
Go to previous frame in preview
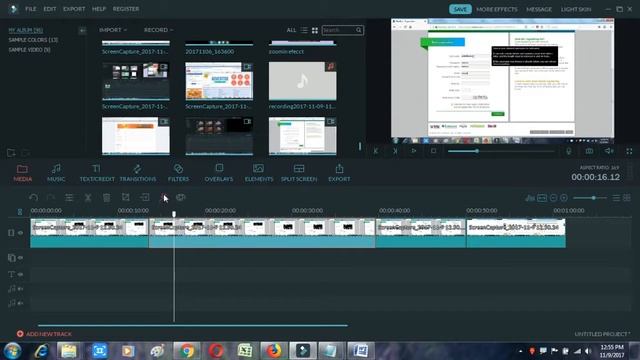coord(376,151)
